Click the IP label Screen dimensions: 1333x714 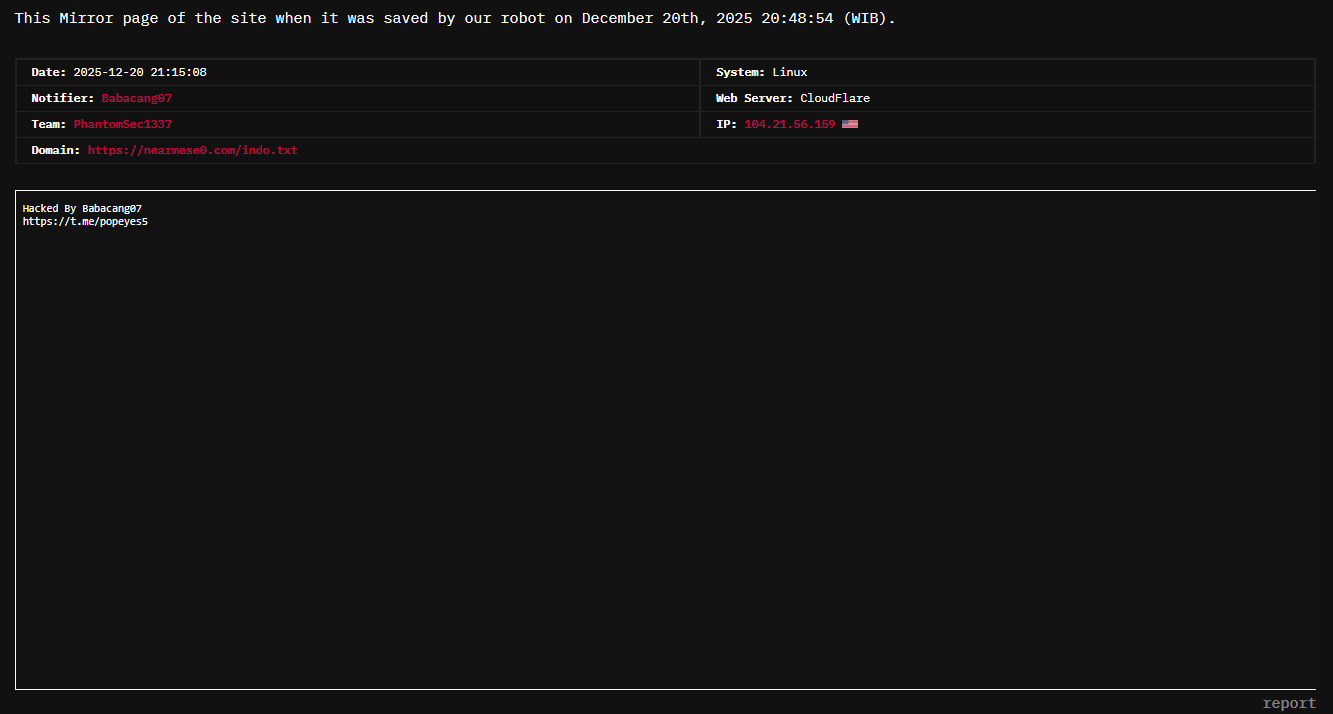coord(726,124)
